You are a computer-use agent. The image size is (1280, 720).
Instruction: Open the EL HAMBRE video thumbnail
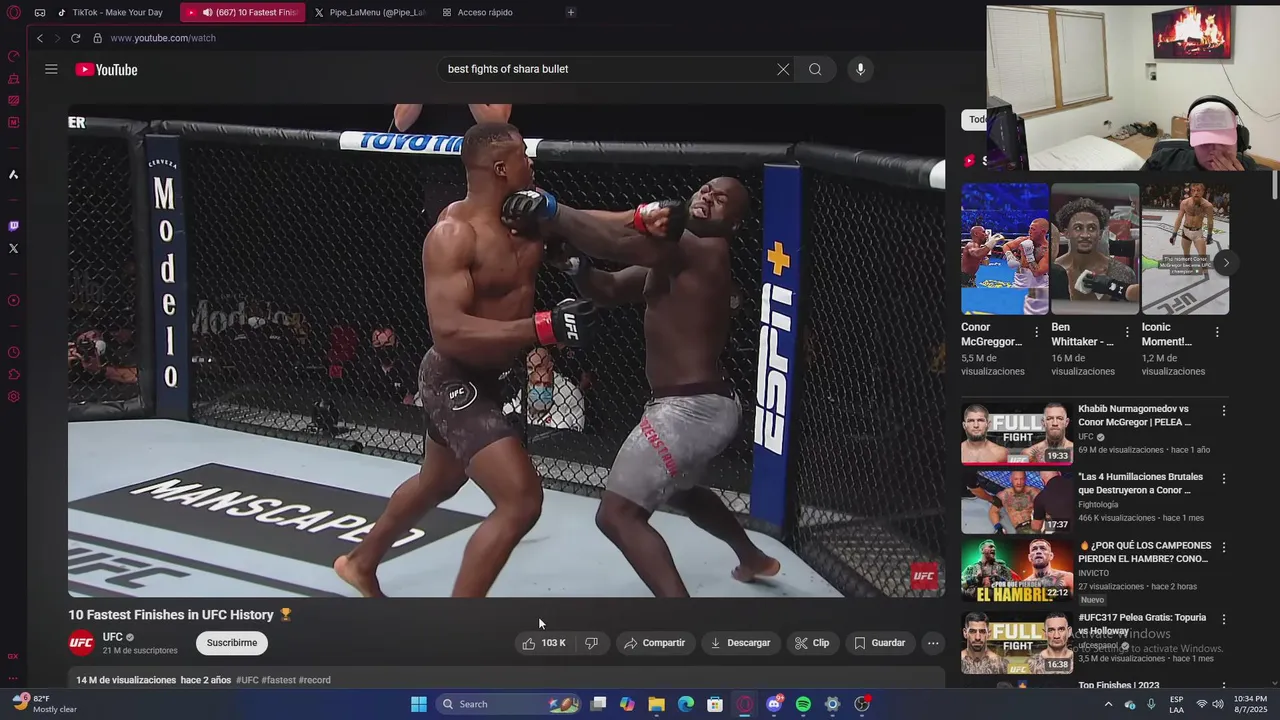[1016, 570]
